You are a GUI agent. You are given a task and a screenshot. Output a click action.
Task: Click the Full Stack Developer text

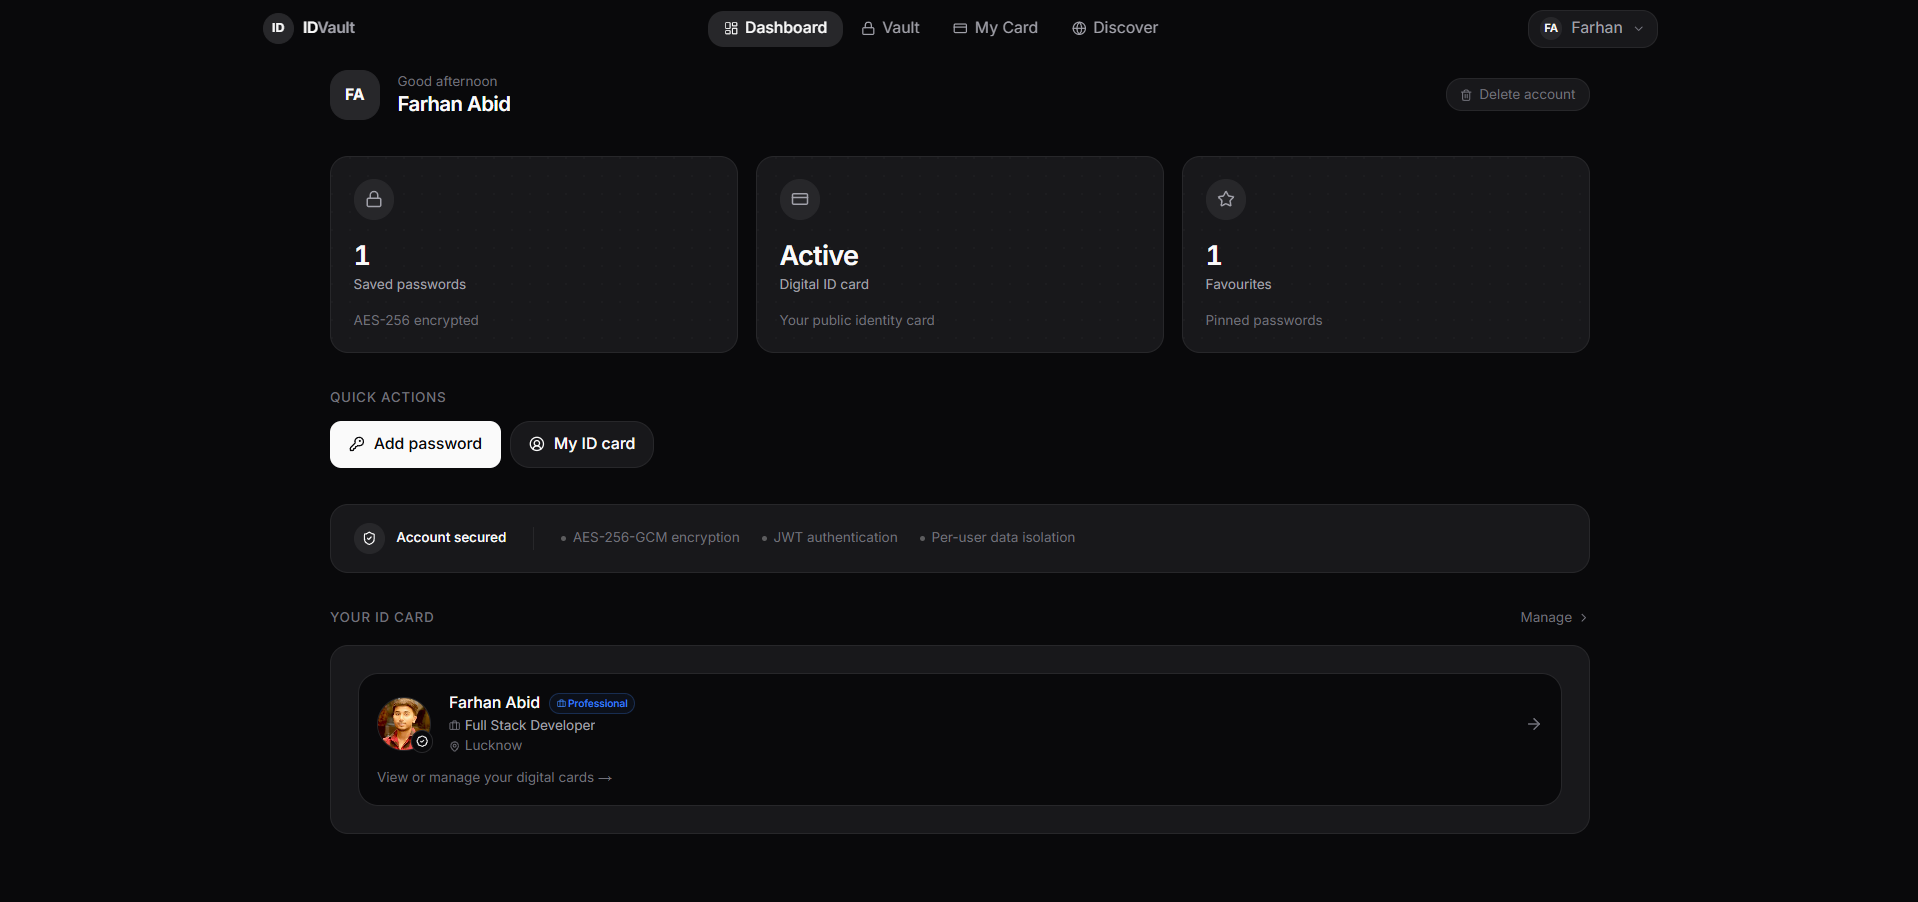[x=530, y=725]
